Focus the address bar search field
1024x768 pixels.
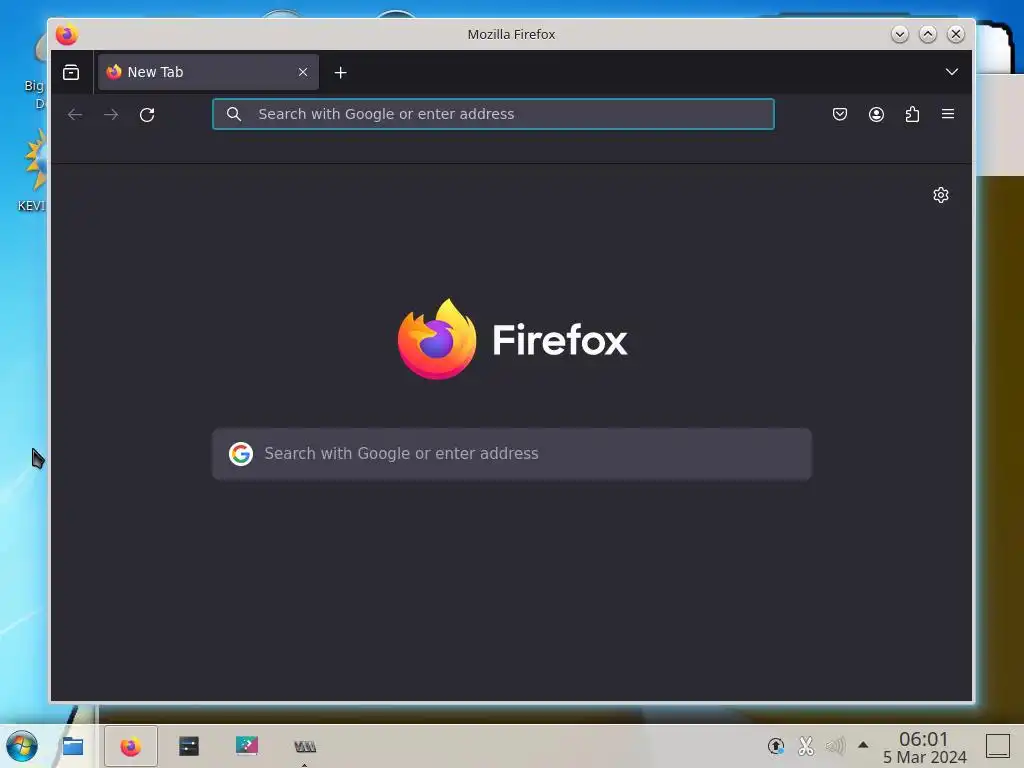click(493, 114)
